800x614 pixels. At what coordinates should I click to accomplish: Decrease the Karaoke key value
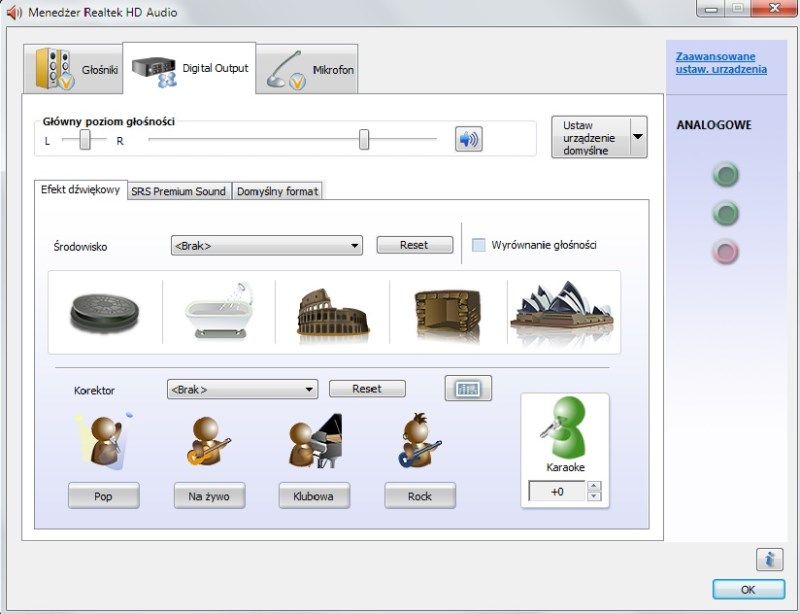coord(594,496)
